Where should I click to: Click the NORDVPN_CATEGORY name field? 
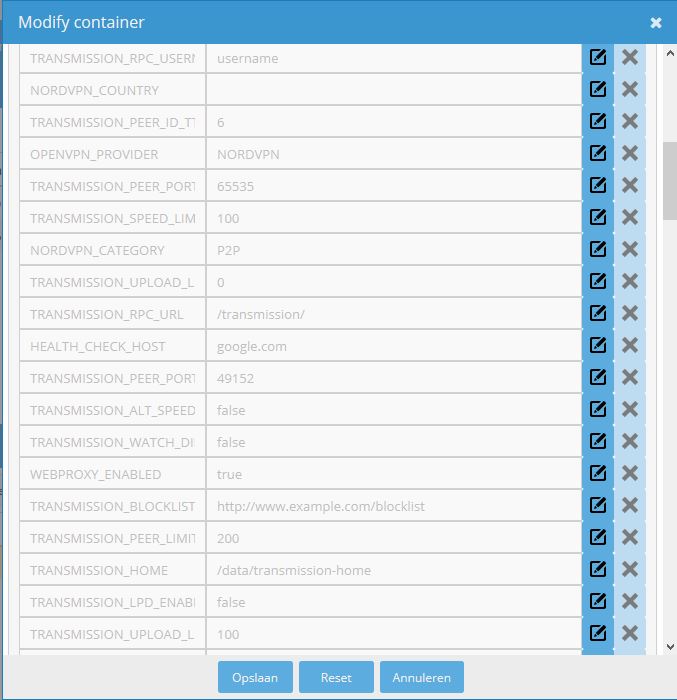pyautogui.click(x=113, y=250)
